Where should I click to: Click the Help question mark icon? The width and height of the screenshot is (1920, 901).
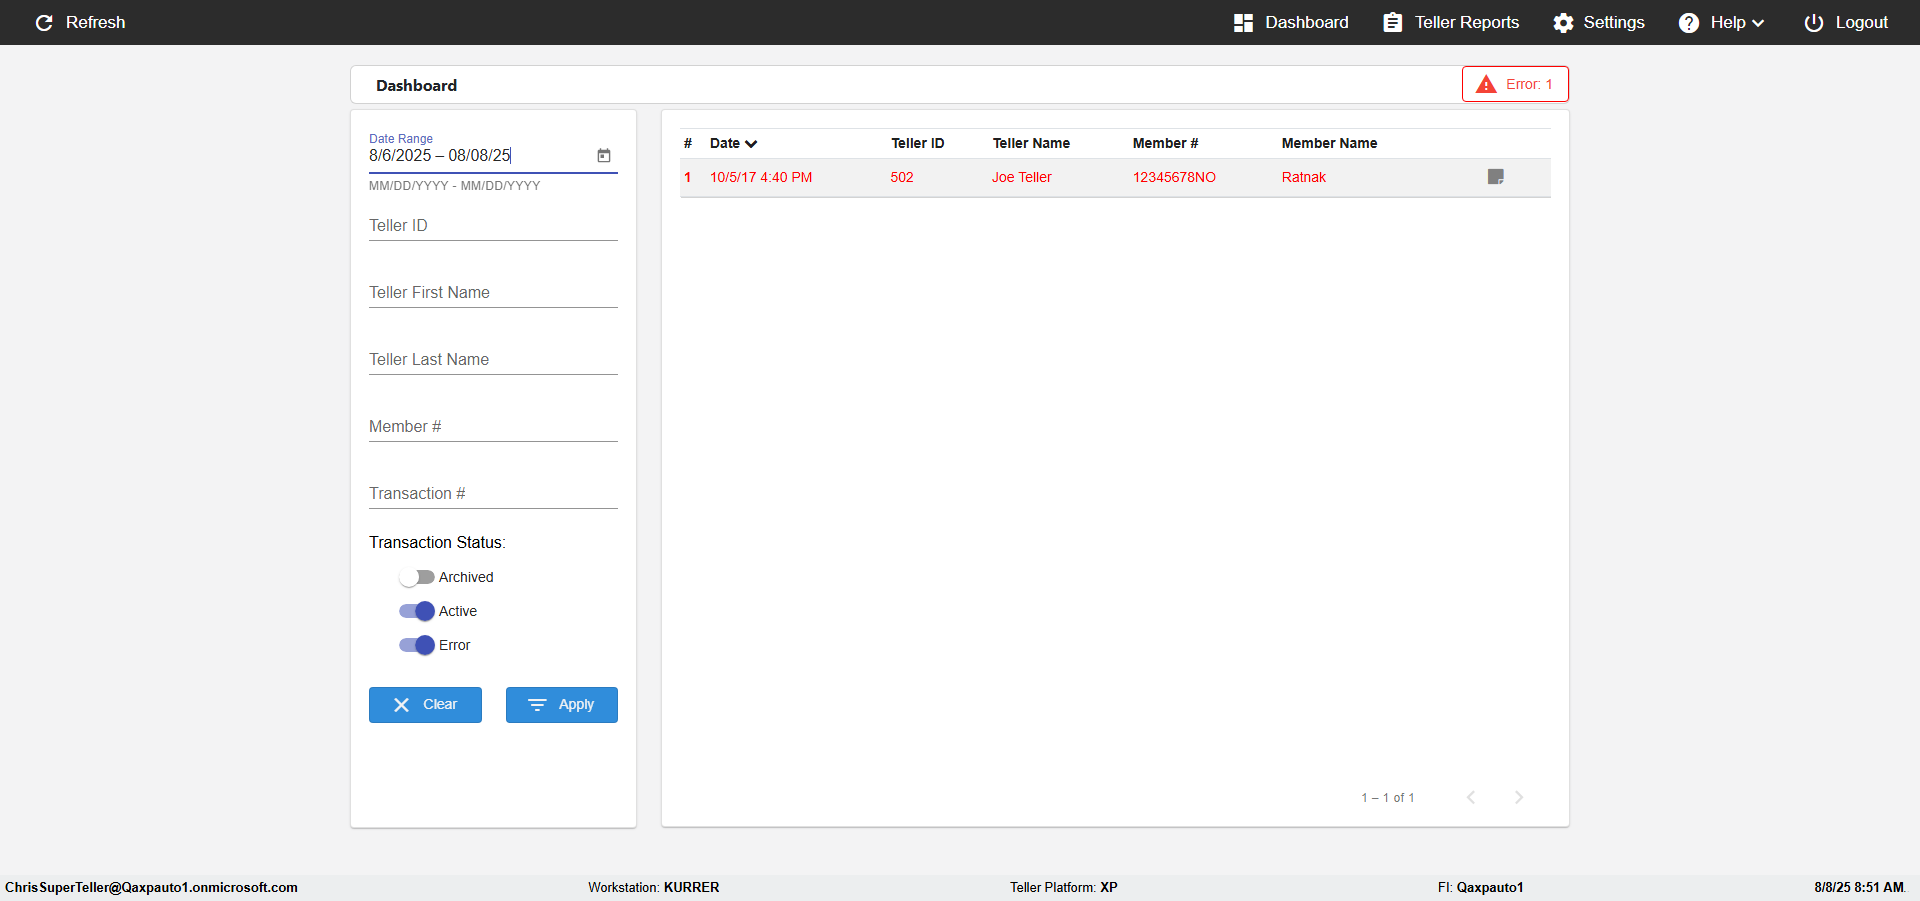click(1689, 23)
